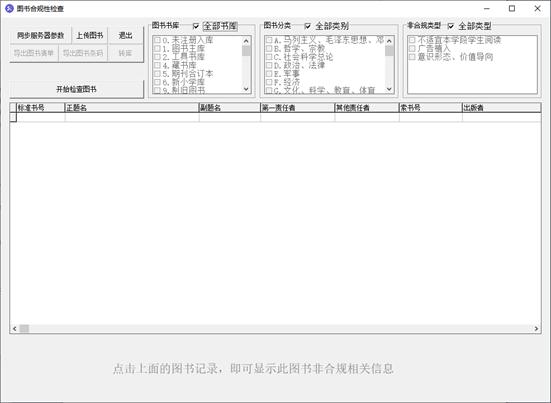
Task: Click 开始检查图书 button
Action: 77,89
